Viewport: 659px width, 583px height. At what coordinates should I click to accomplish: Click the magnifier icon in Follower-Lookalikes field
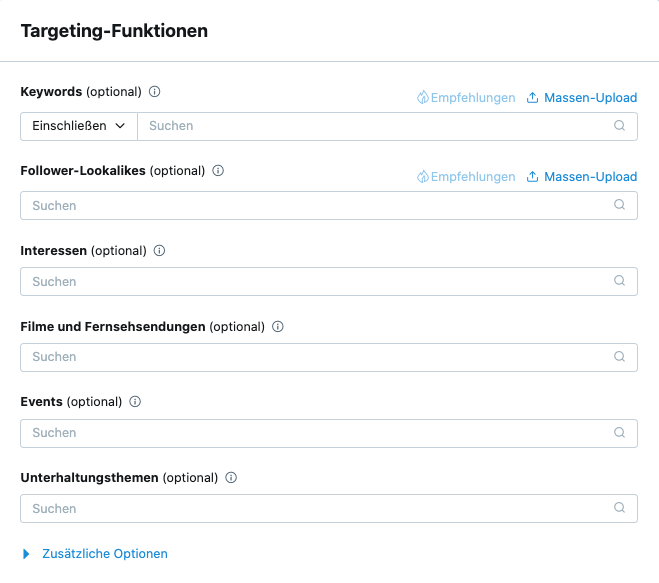(619, 204)
